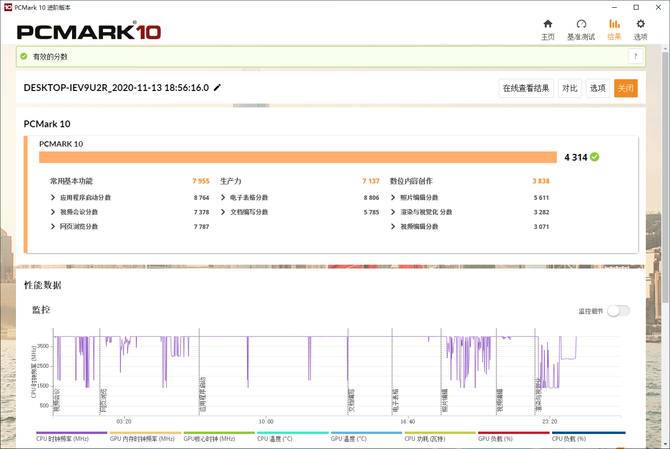The image size is (670, 449).
Task: Click the green valid score checkmark icon
Action: [24, 56]
